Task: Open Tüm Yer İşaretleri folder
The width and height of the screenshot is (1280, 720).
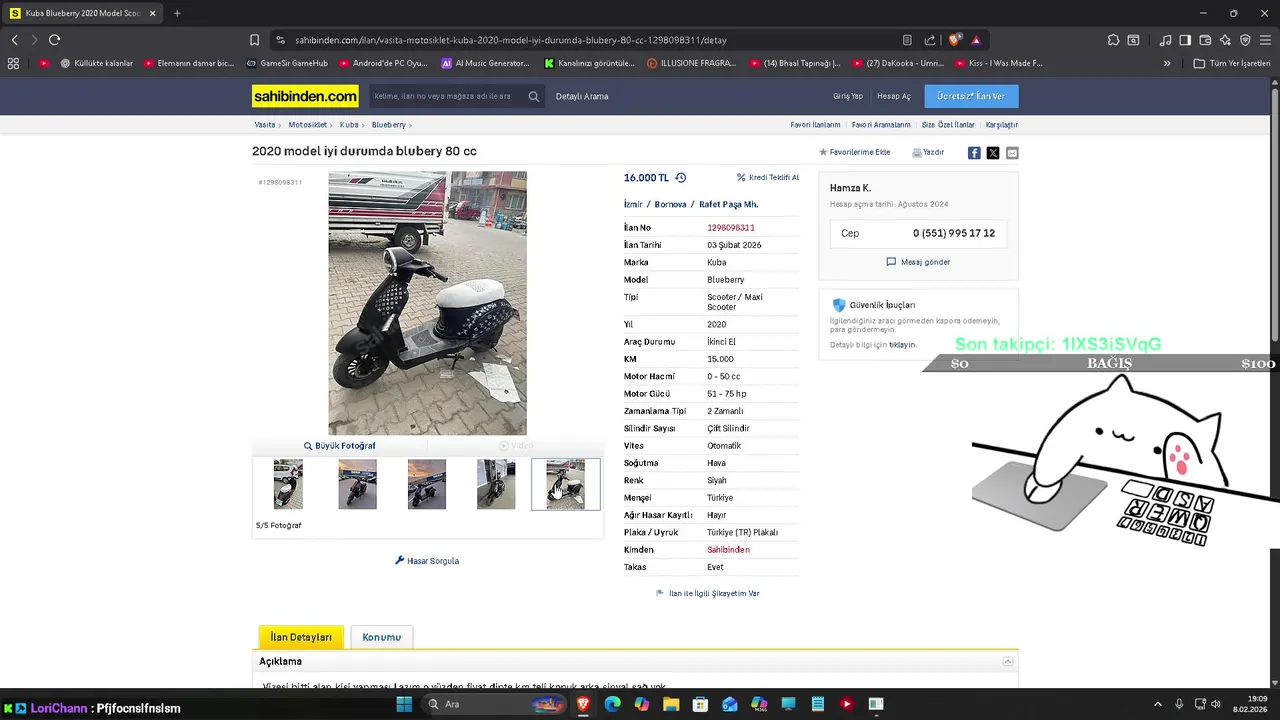Action: coord(1232,63)
